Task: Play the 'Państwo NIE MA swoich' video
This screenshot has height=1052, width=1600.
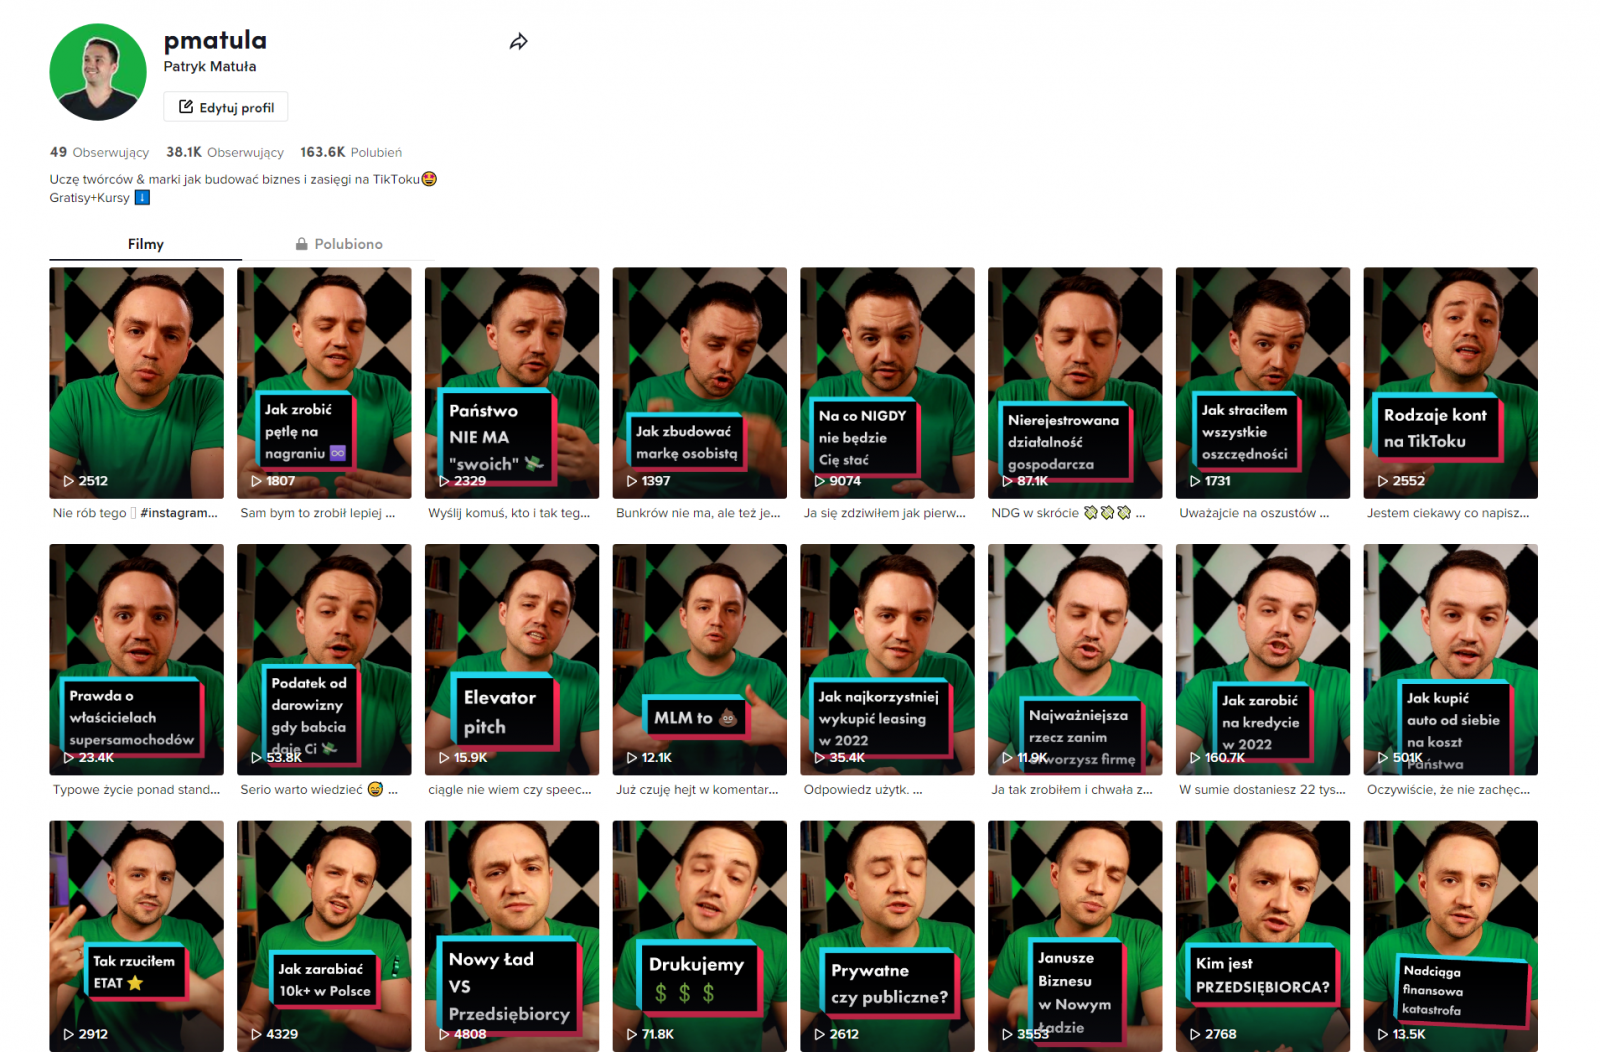Action: click(x=511, y=382)
